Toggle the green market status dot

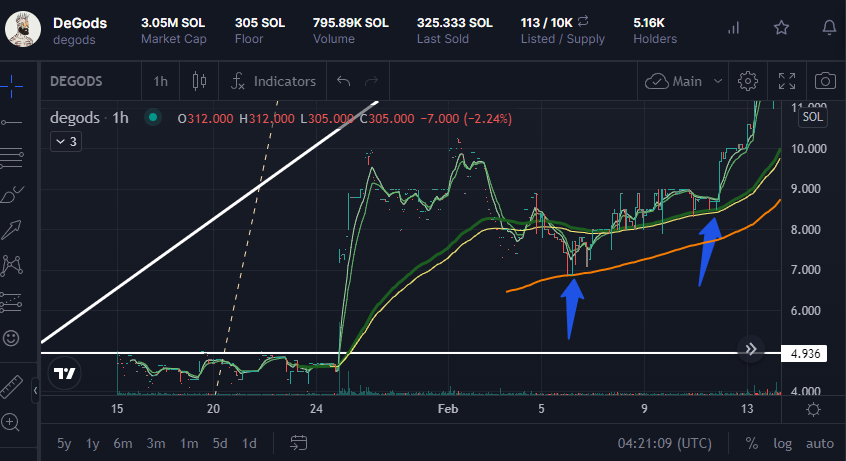coord(153,117)
